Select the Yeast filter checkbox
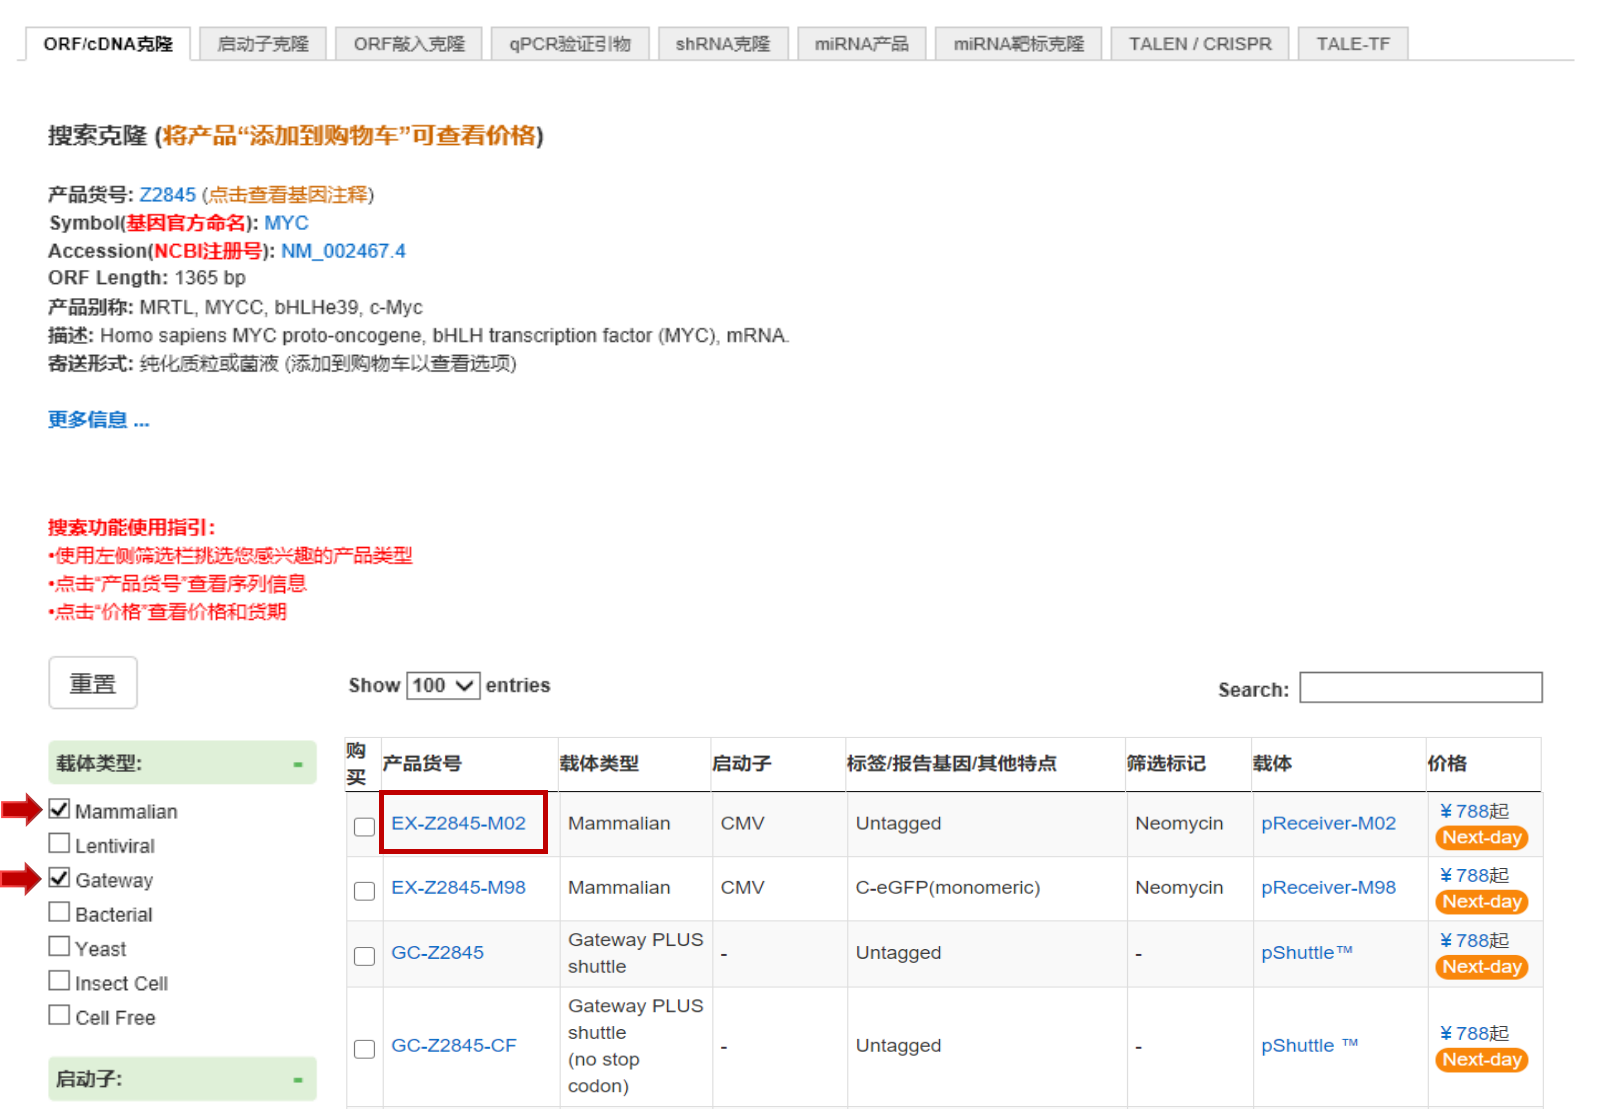This screenshot has height=1110, width=1607. 60,946
